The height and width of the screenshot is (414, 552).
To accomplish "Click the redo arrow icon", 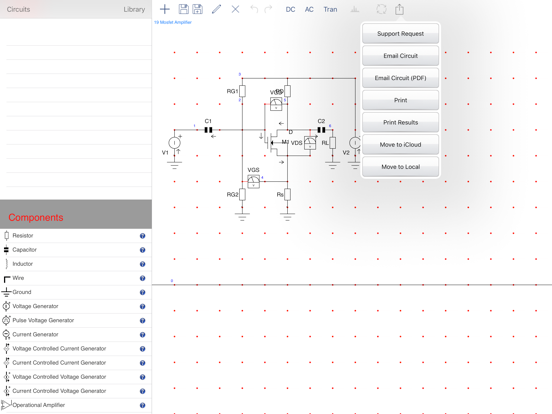I will 268,9.
